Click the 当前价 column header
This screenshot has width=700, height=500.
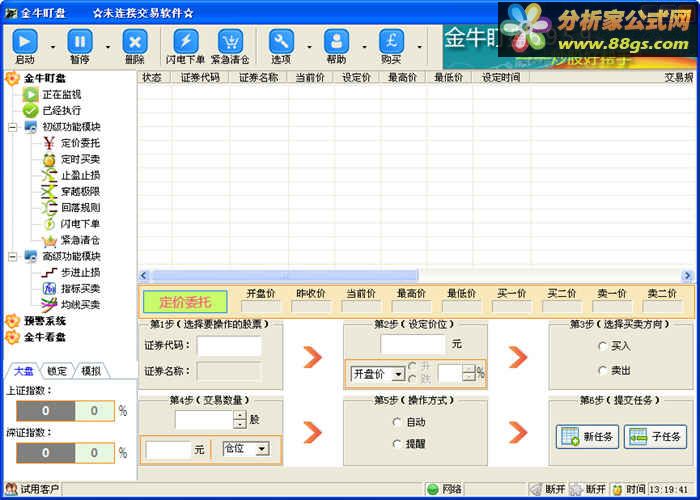point(310,77)
